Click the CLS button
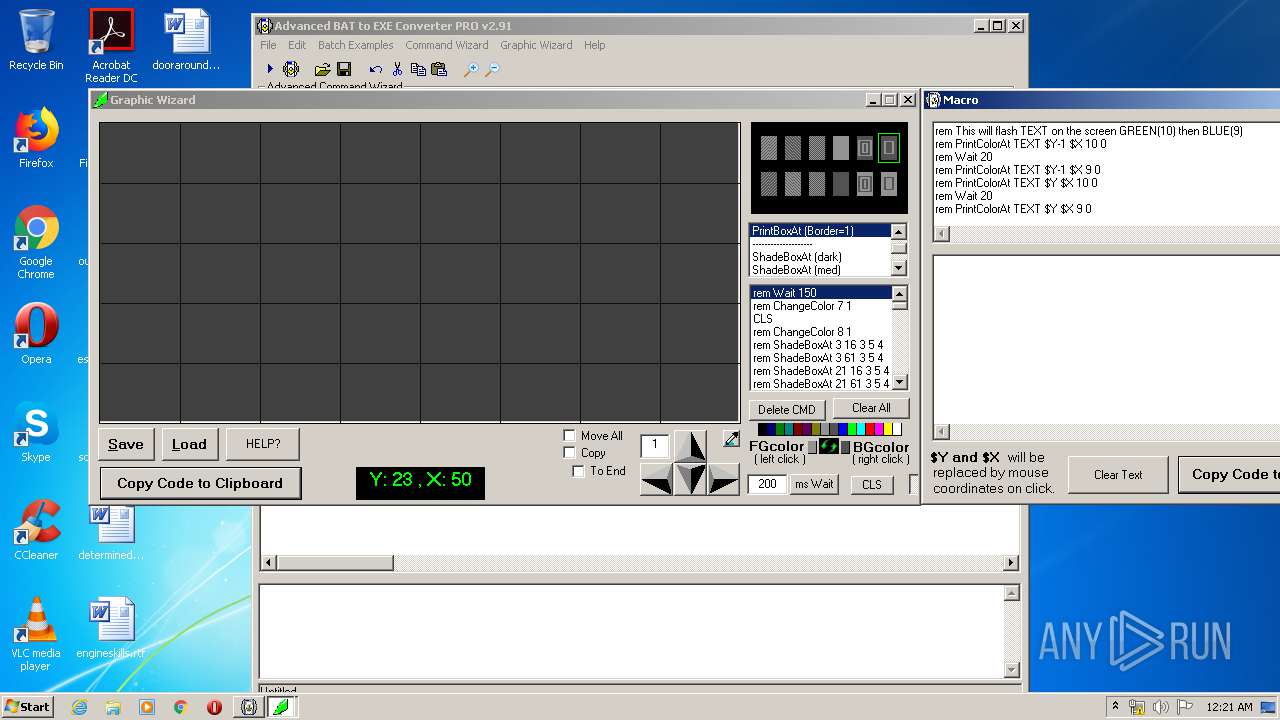Screen dimensions: 1280x720 point(872,484)
